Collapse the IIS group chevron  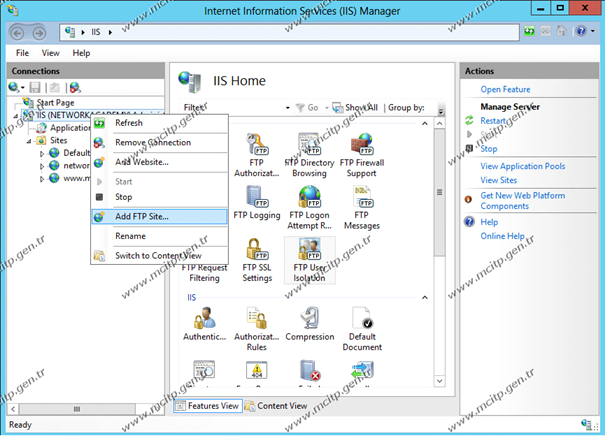point(425,297)
